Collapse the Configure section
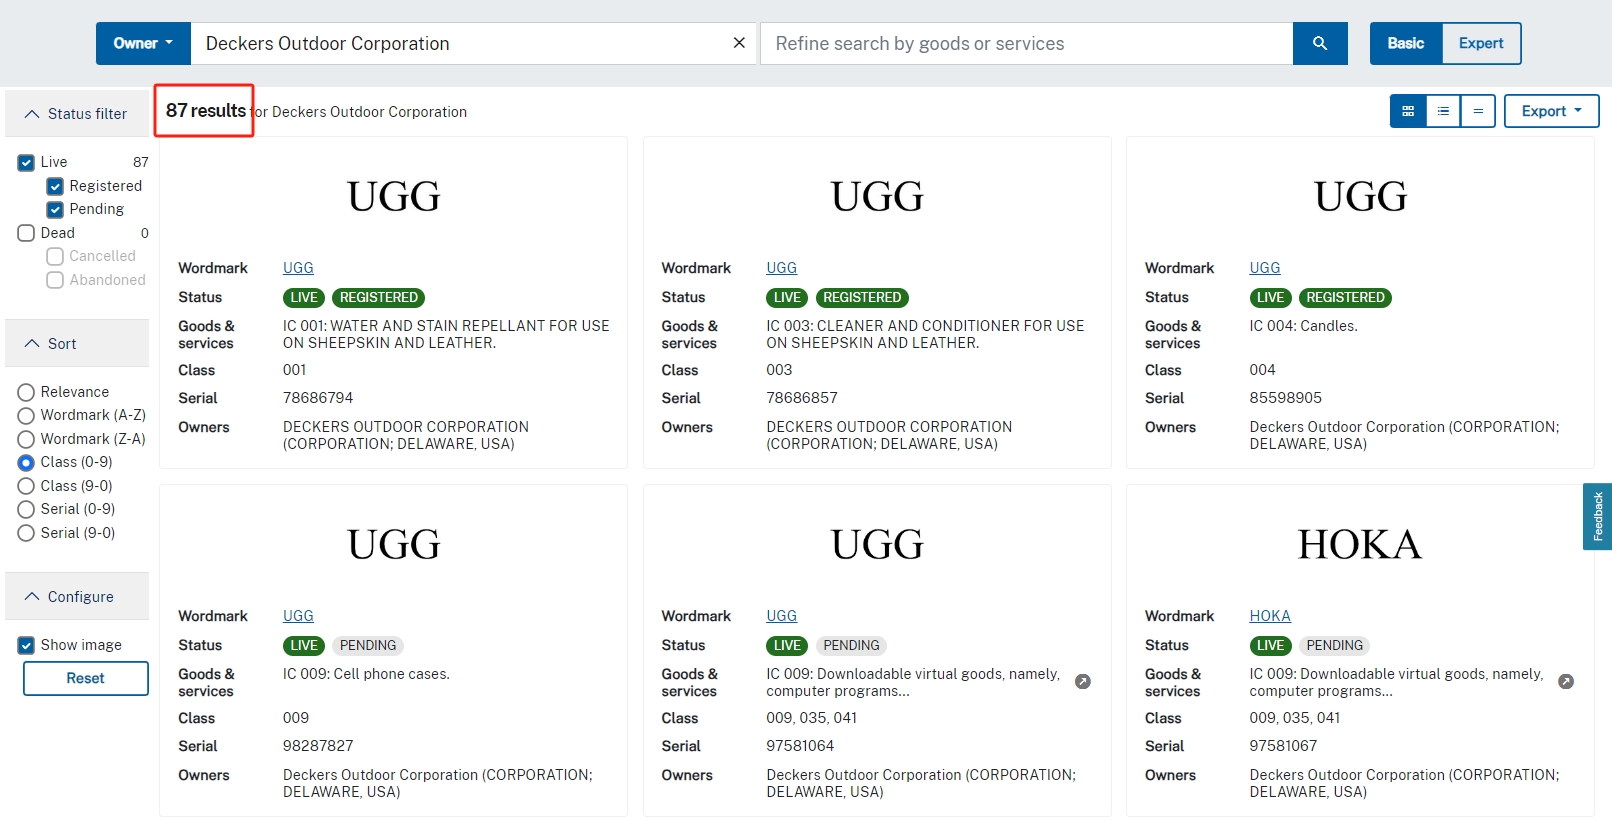This screenshot has width=1612, height=821. click(77, 597)
